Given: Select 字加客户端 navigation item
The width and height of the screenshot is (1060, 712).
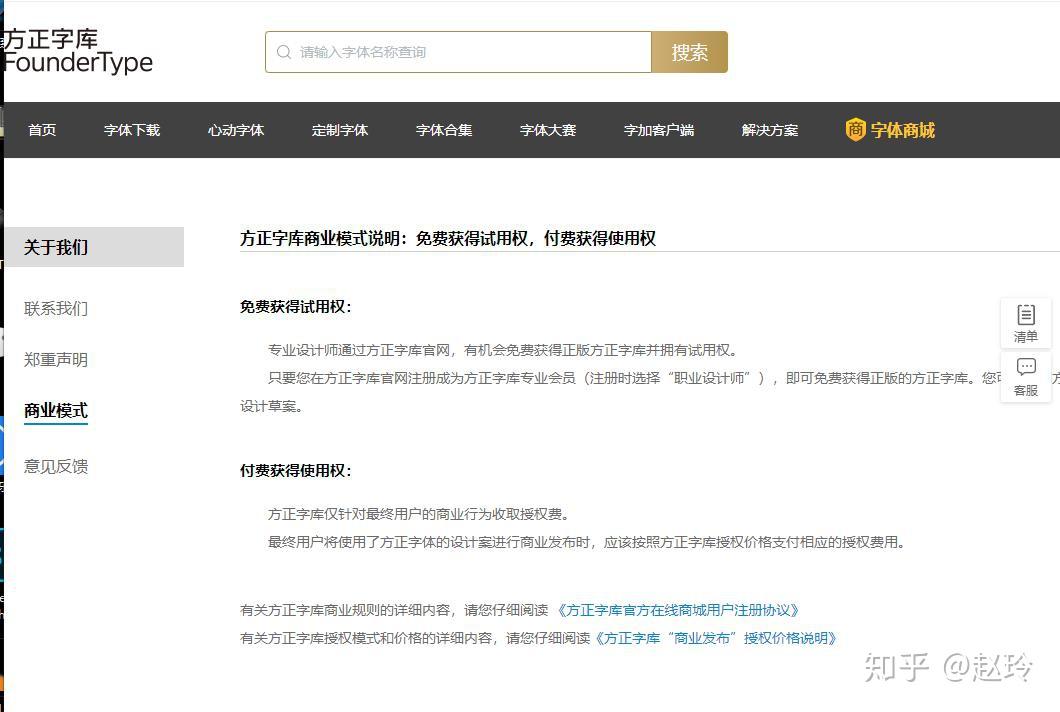Looking at the screenshot, I should (x=658, y=130).
